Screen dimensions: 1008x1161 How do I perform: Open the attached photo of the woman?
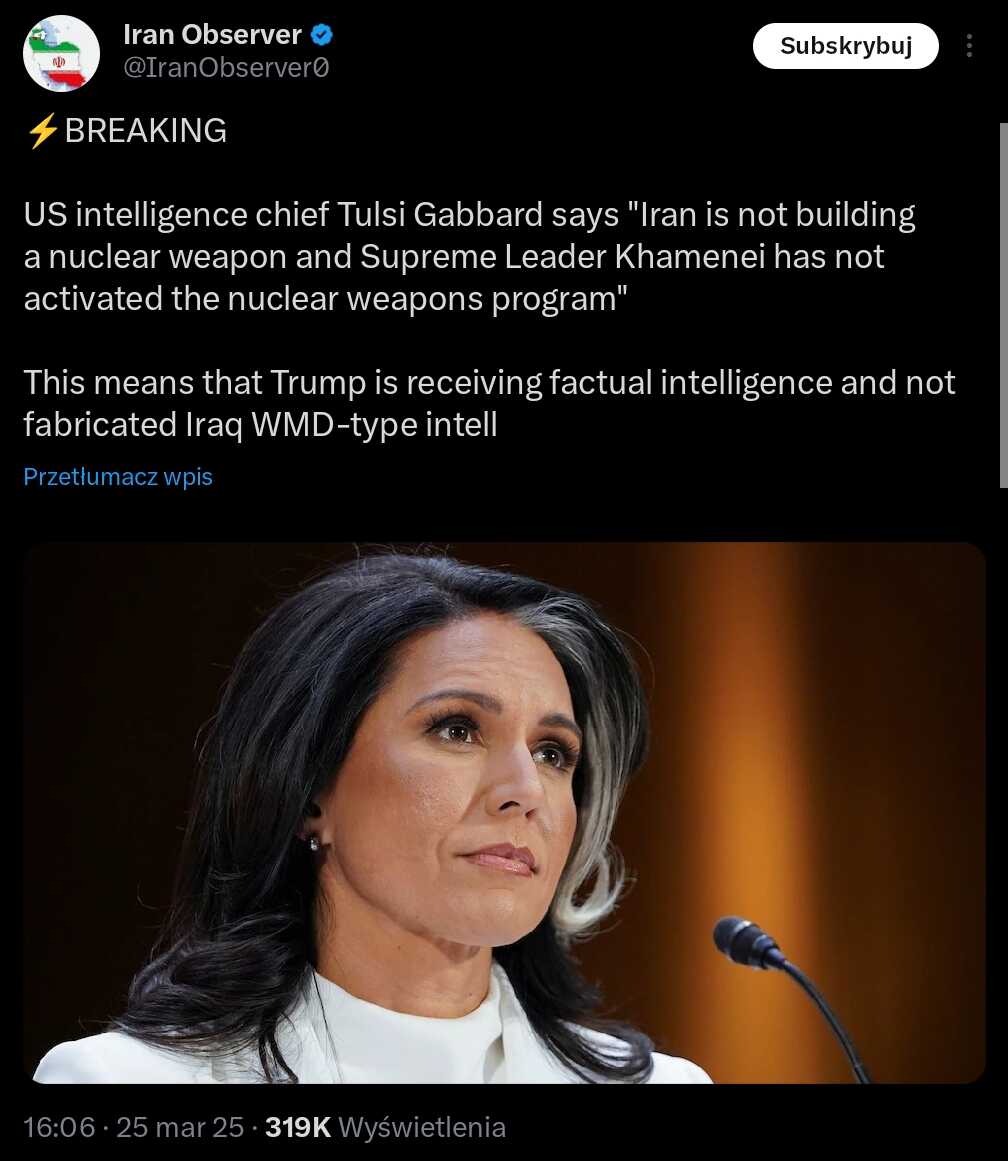coord(504,813)
